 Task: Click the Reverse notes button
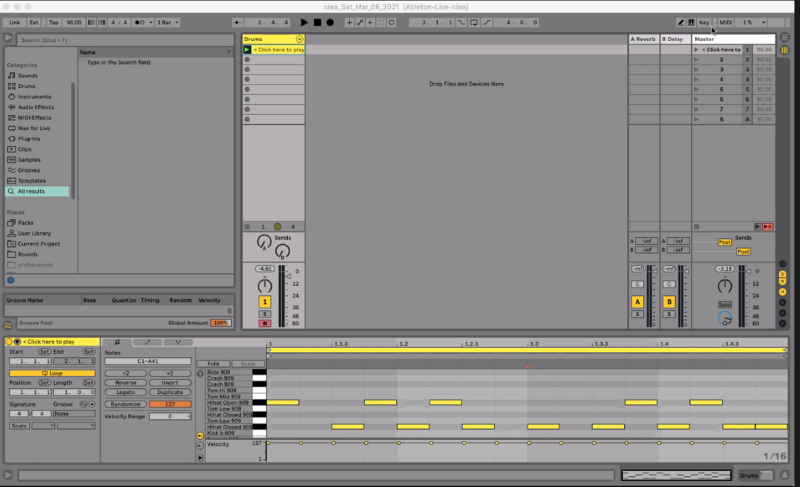click(126, 382)
